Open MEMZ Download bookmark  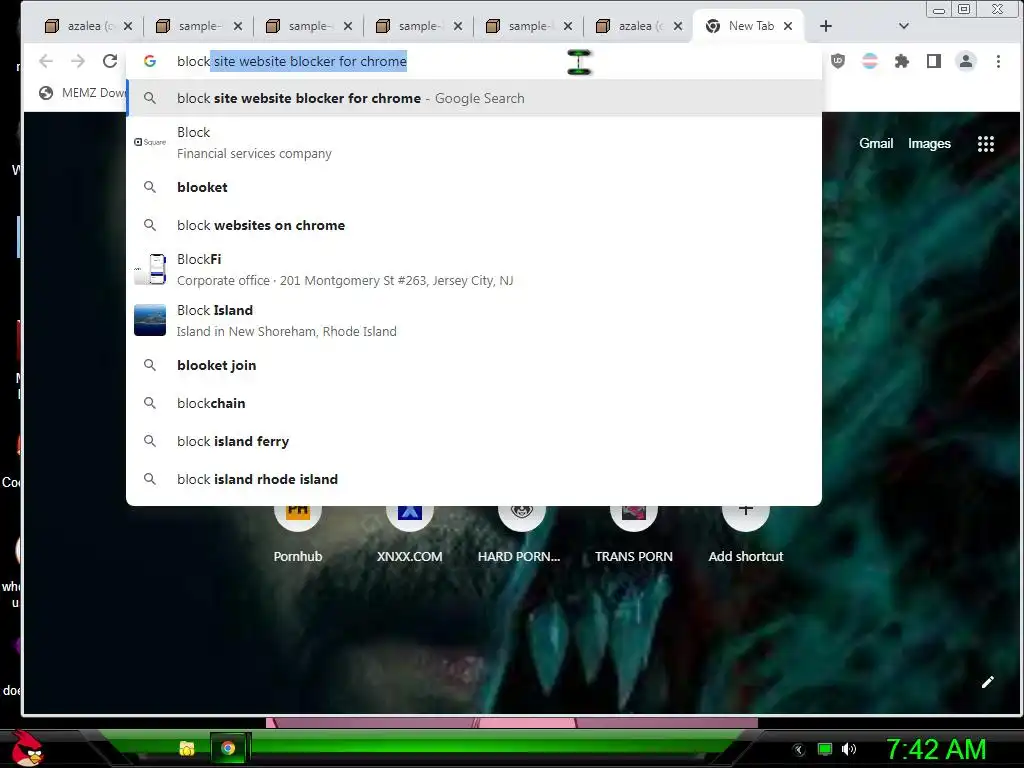[82, 93]
